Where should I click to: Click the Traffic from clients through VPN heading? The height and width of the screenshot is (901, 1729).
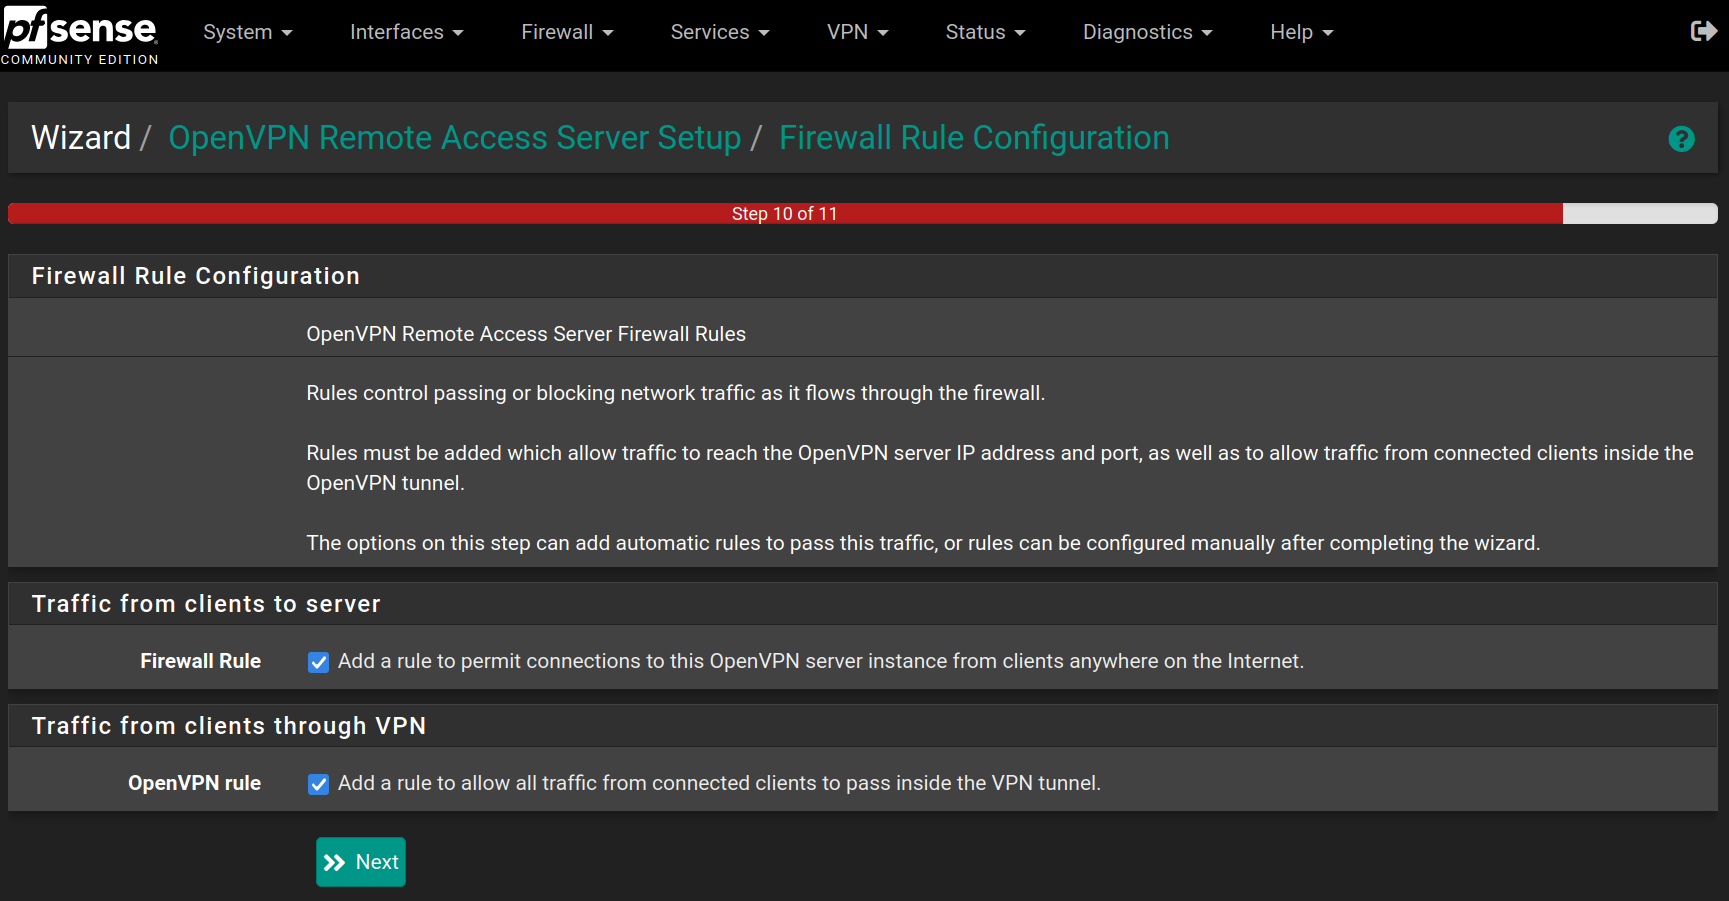229,726
